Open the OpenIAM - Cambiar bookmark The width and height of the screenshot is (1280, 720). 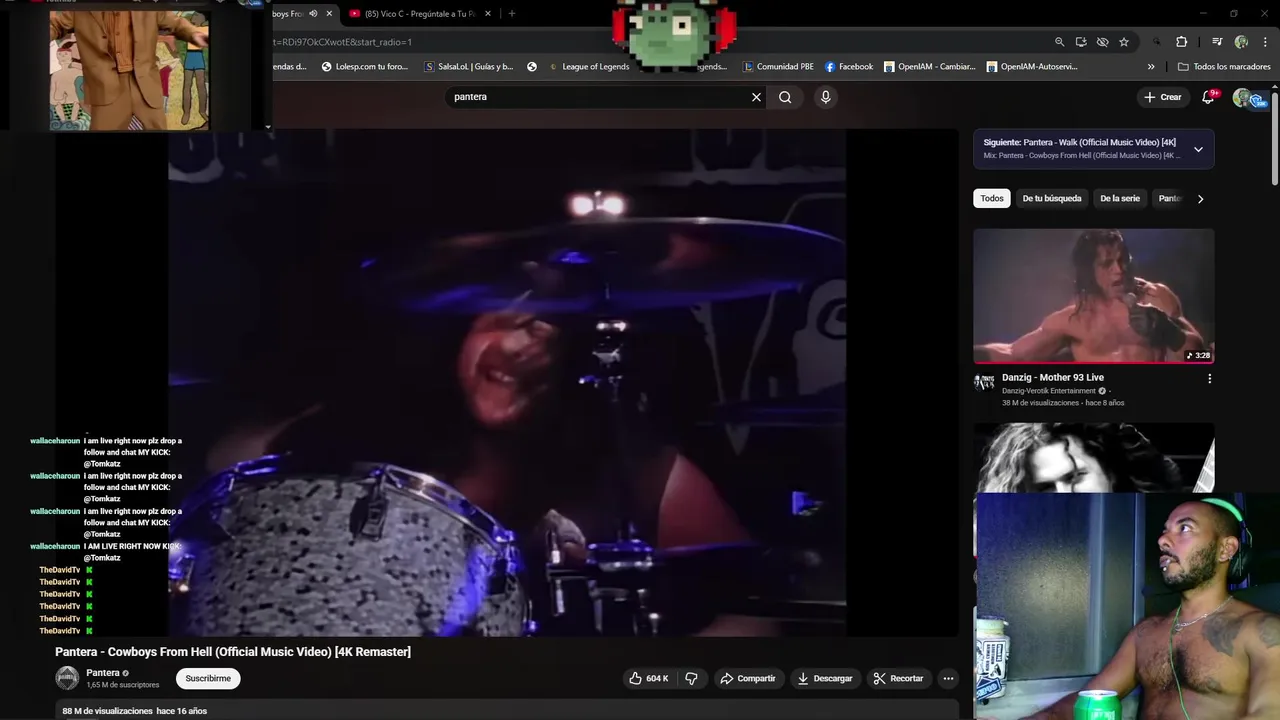click(x=929, y=67)
